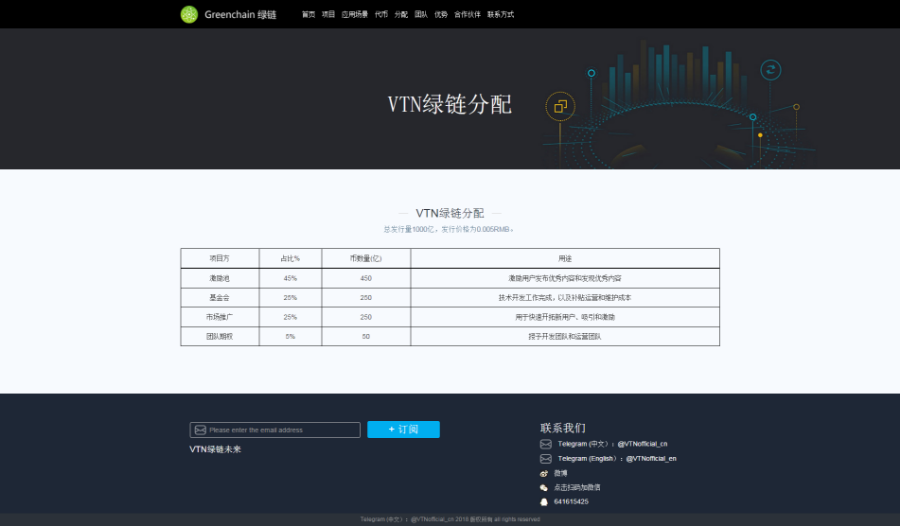Image resolution: width=900 pixels, height=526 pixels.
Task: Click the WeChat icon
Action: pyautogui.click(x=544, y=488)
